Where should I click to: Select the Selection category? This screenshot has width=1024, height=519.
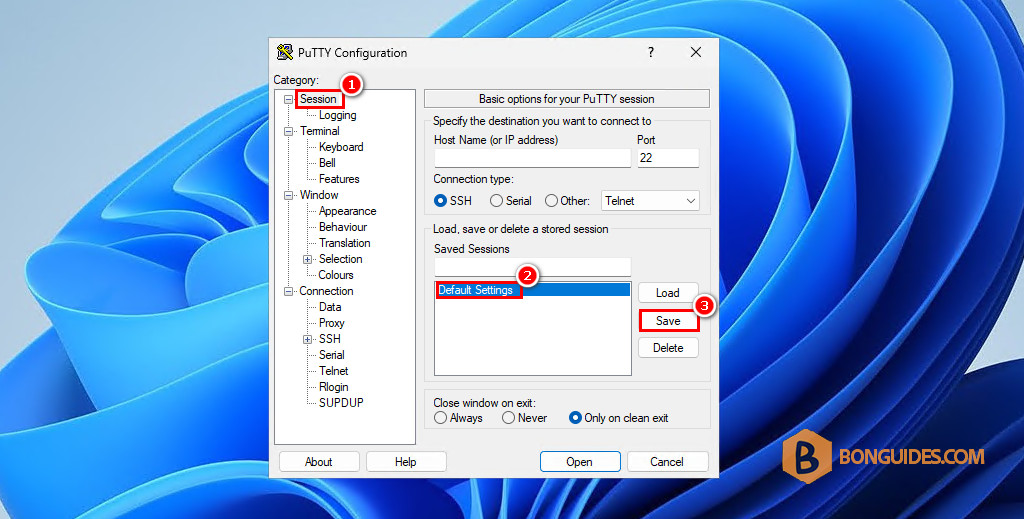[340, 259]
